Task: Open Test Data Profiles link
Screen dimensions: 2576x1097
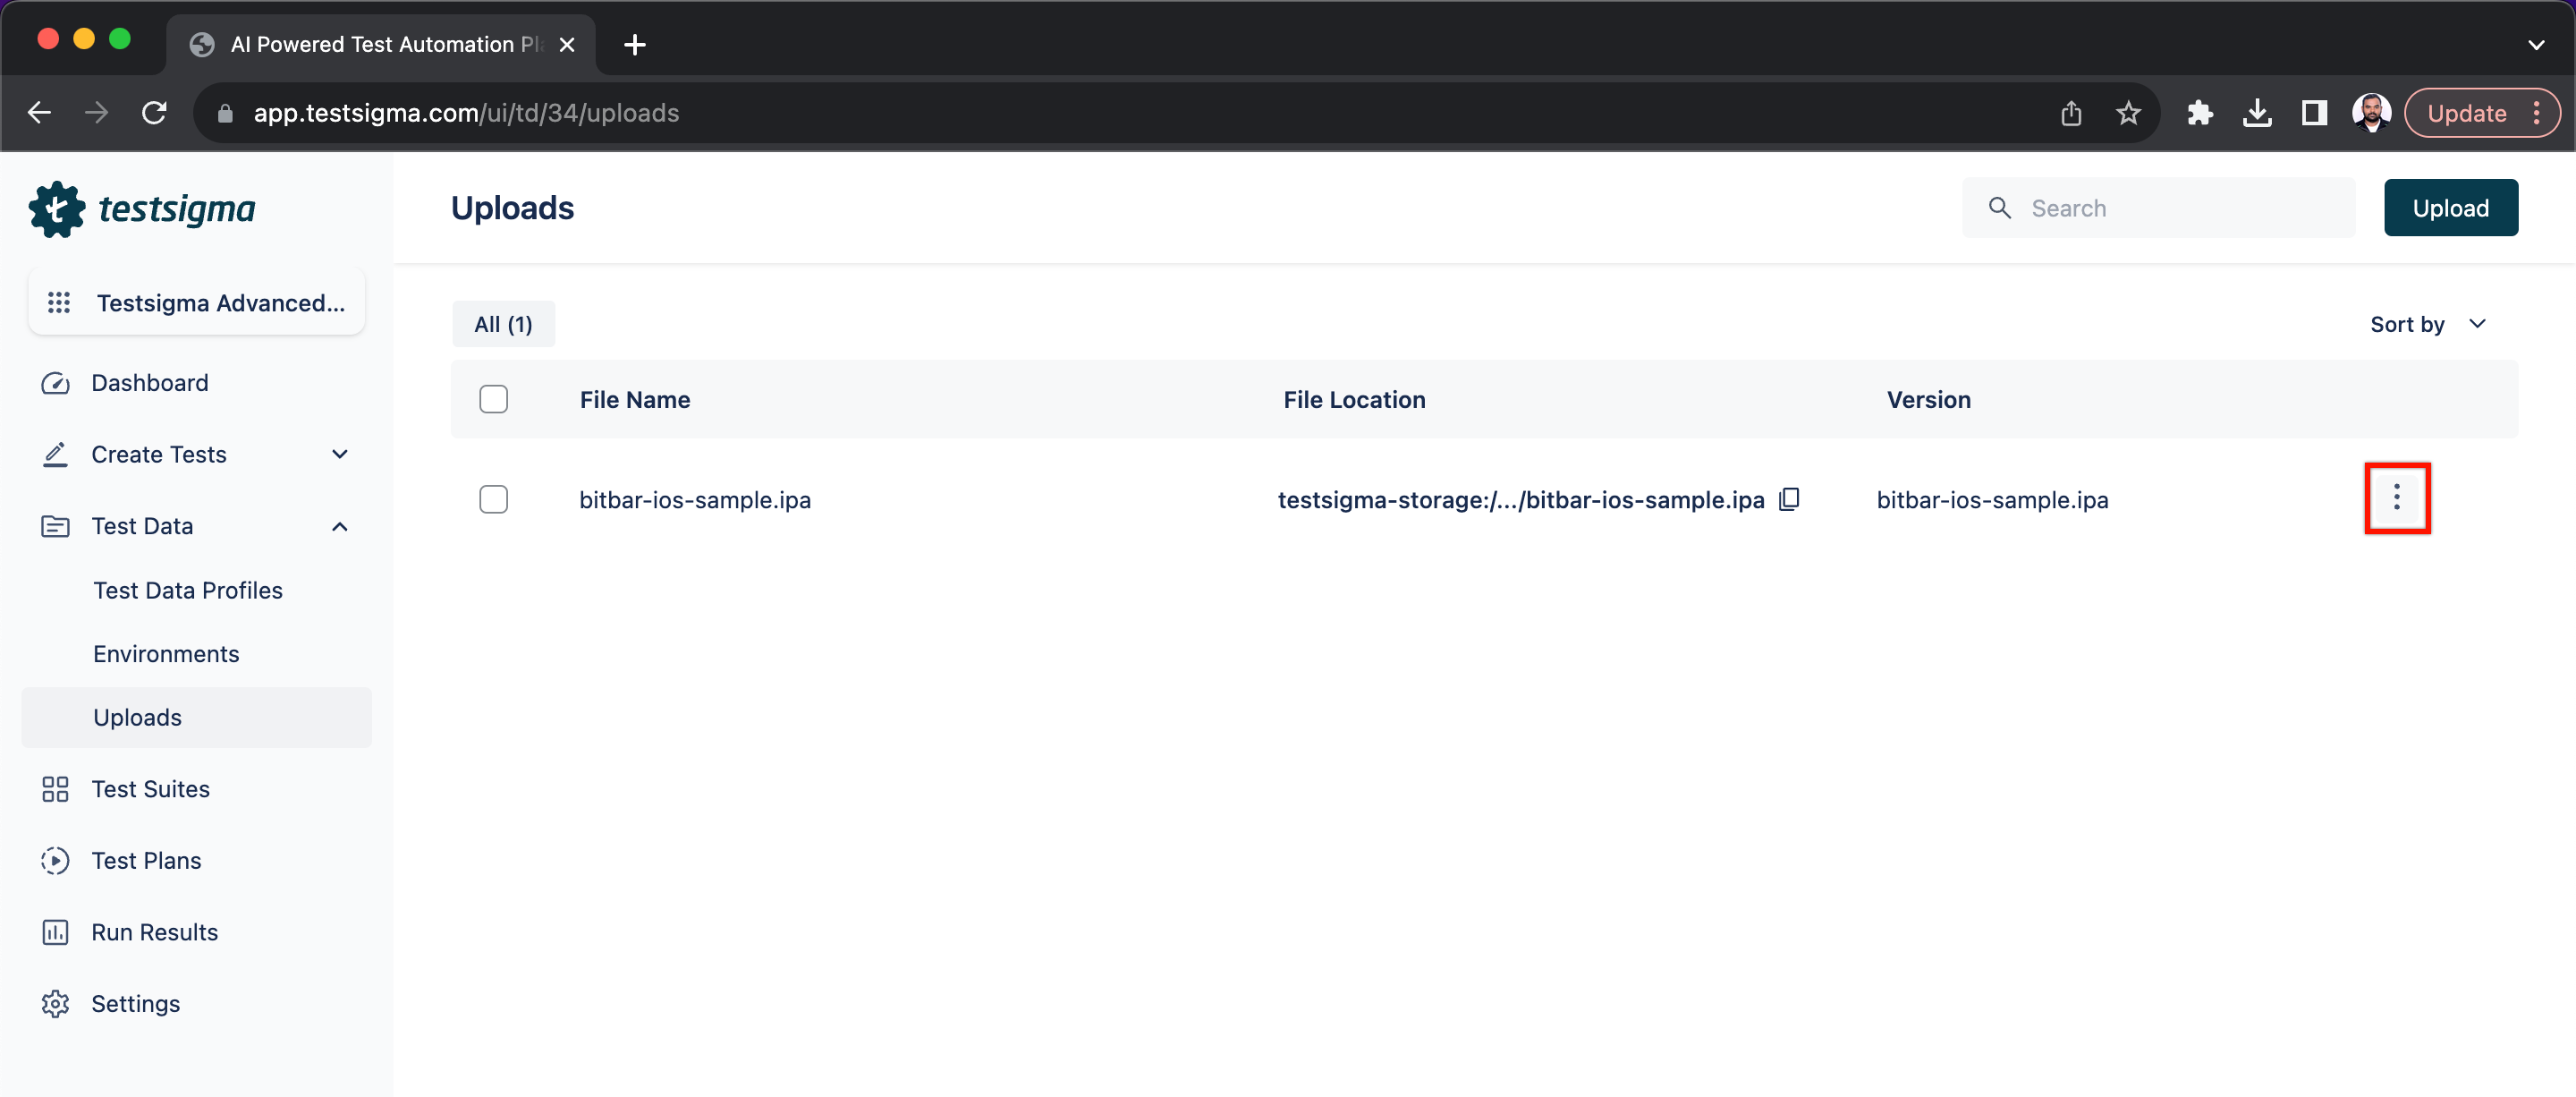Action: pyautogui.click(x=187, y=590)
